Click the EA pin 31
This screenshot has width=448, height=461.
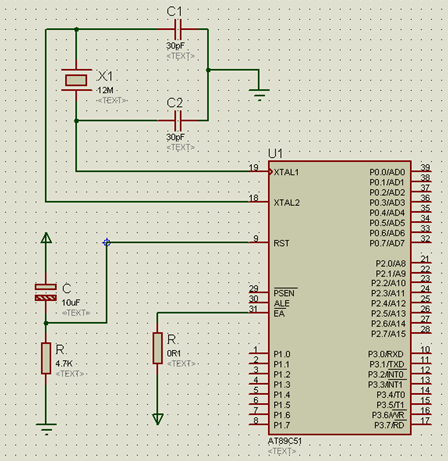(x=259, y=312)
